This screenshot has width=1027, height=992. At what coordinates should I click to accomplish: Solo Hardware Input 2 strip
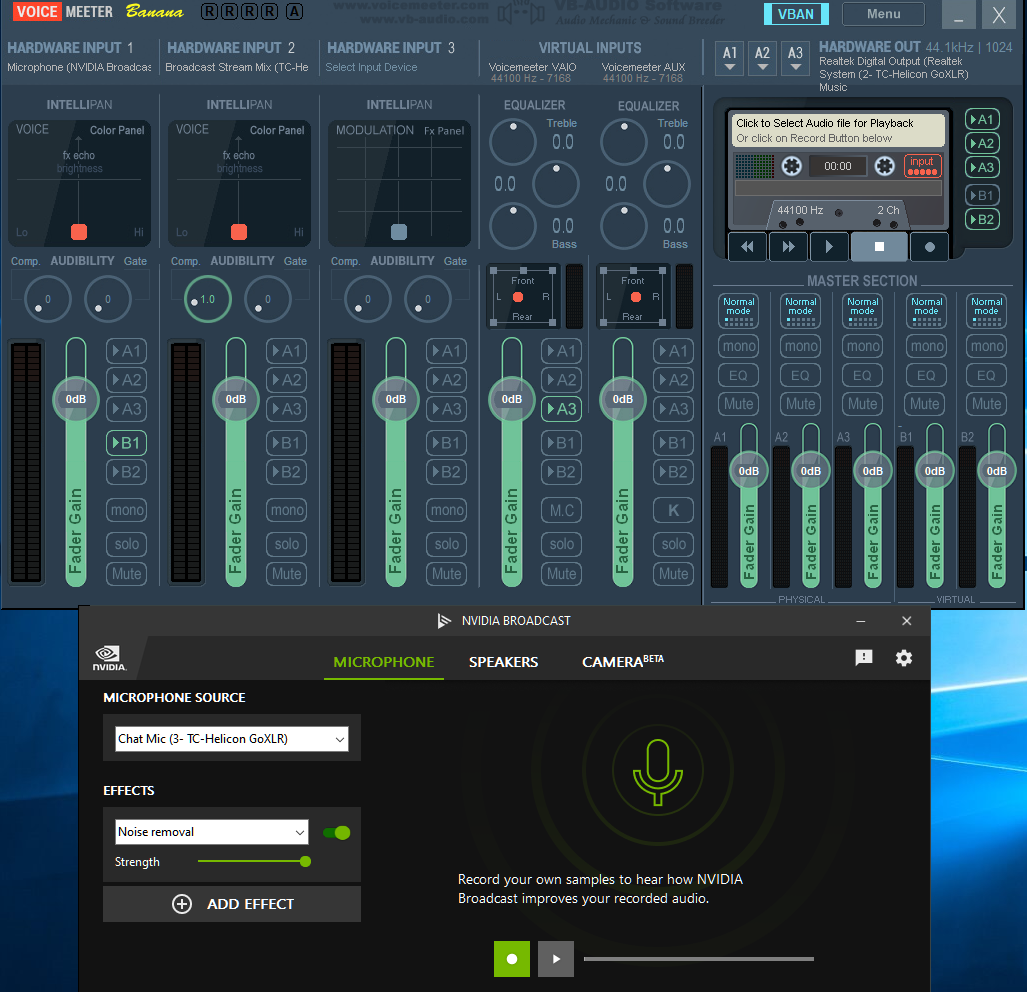[x=286, y=543]
